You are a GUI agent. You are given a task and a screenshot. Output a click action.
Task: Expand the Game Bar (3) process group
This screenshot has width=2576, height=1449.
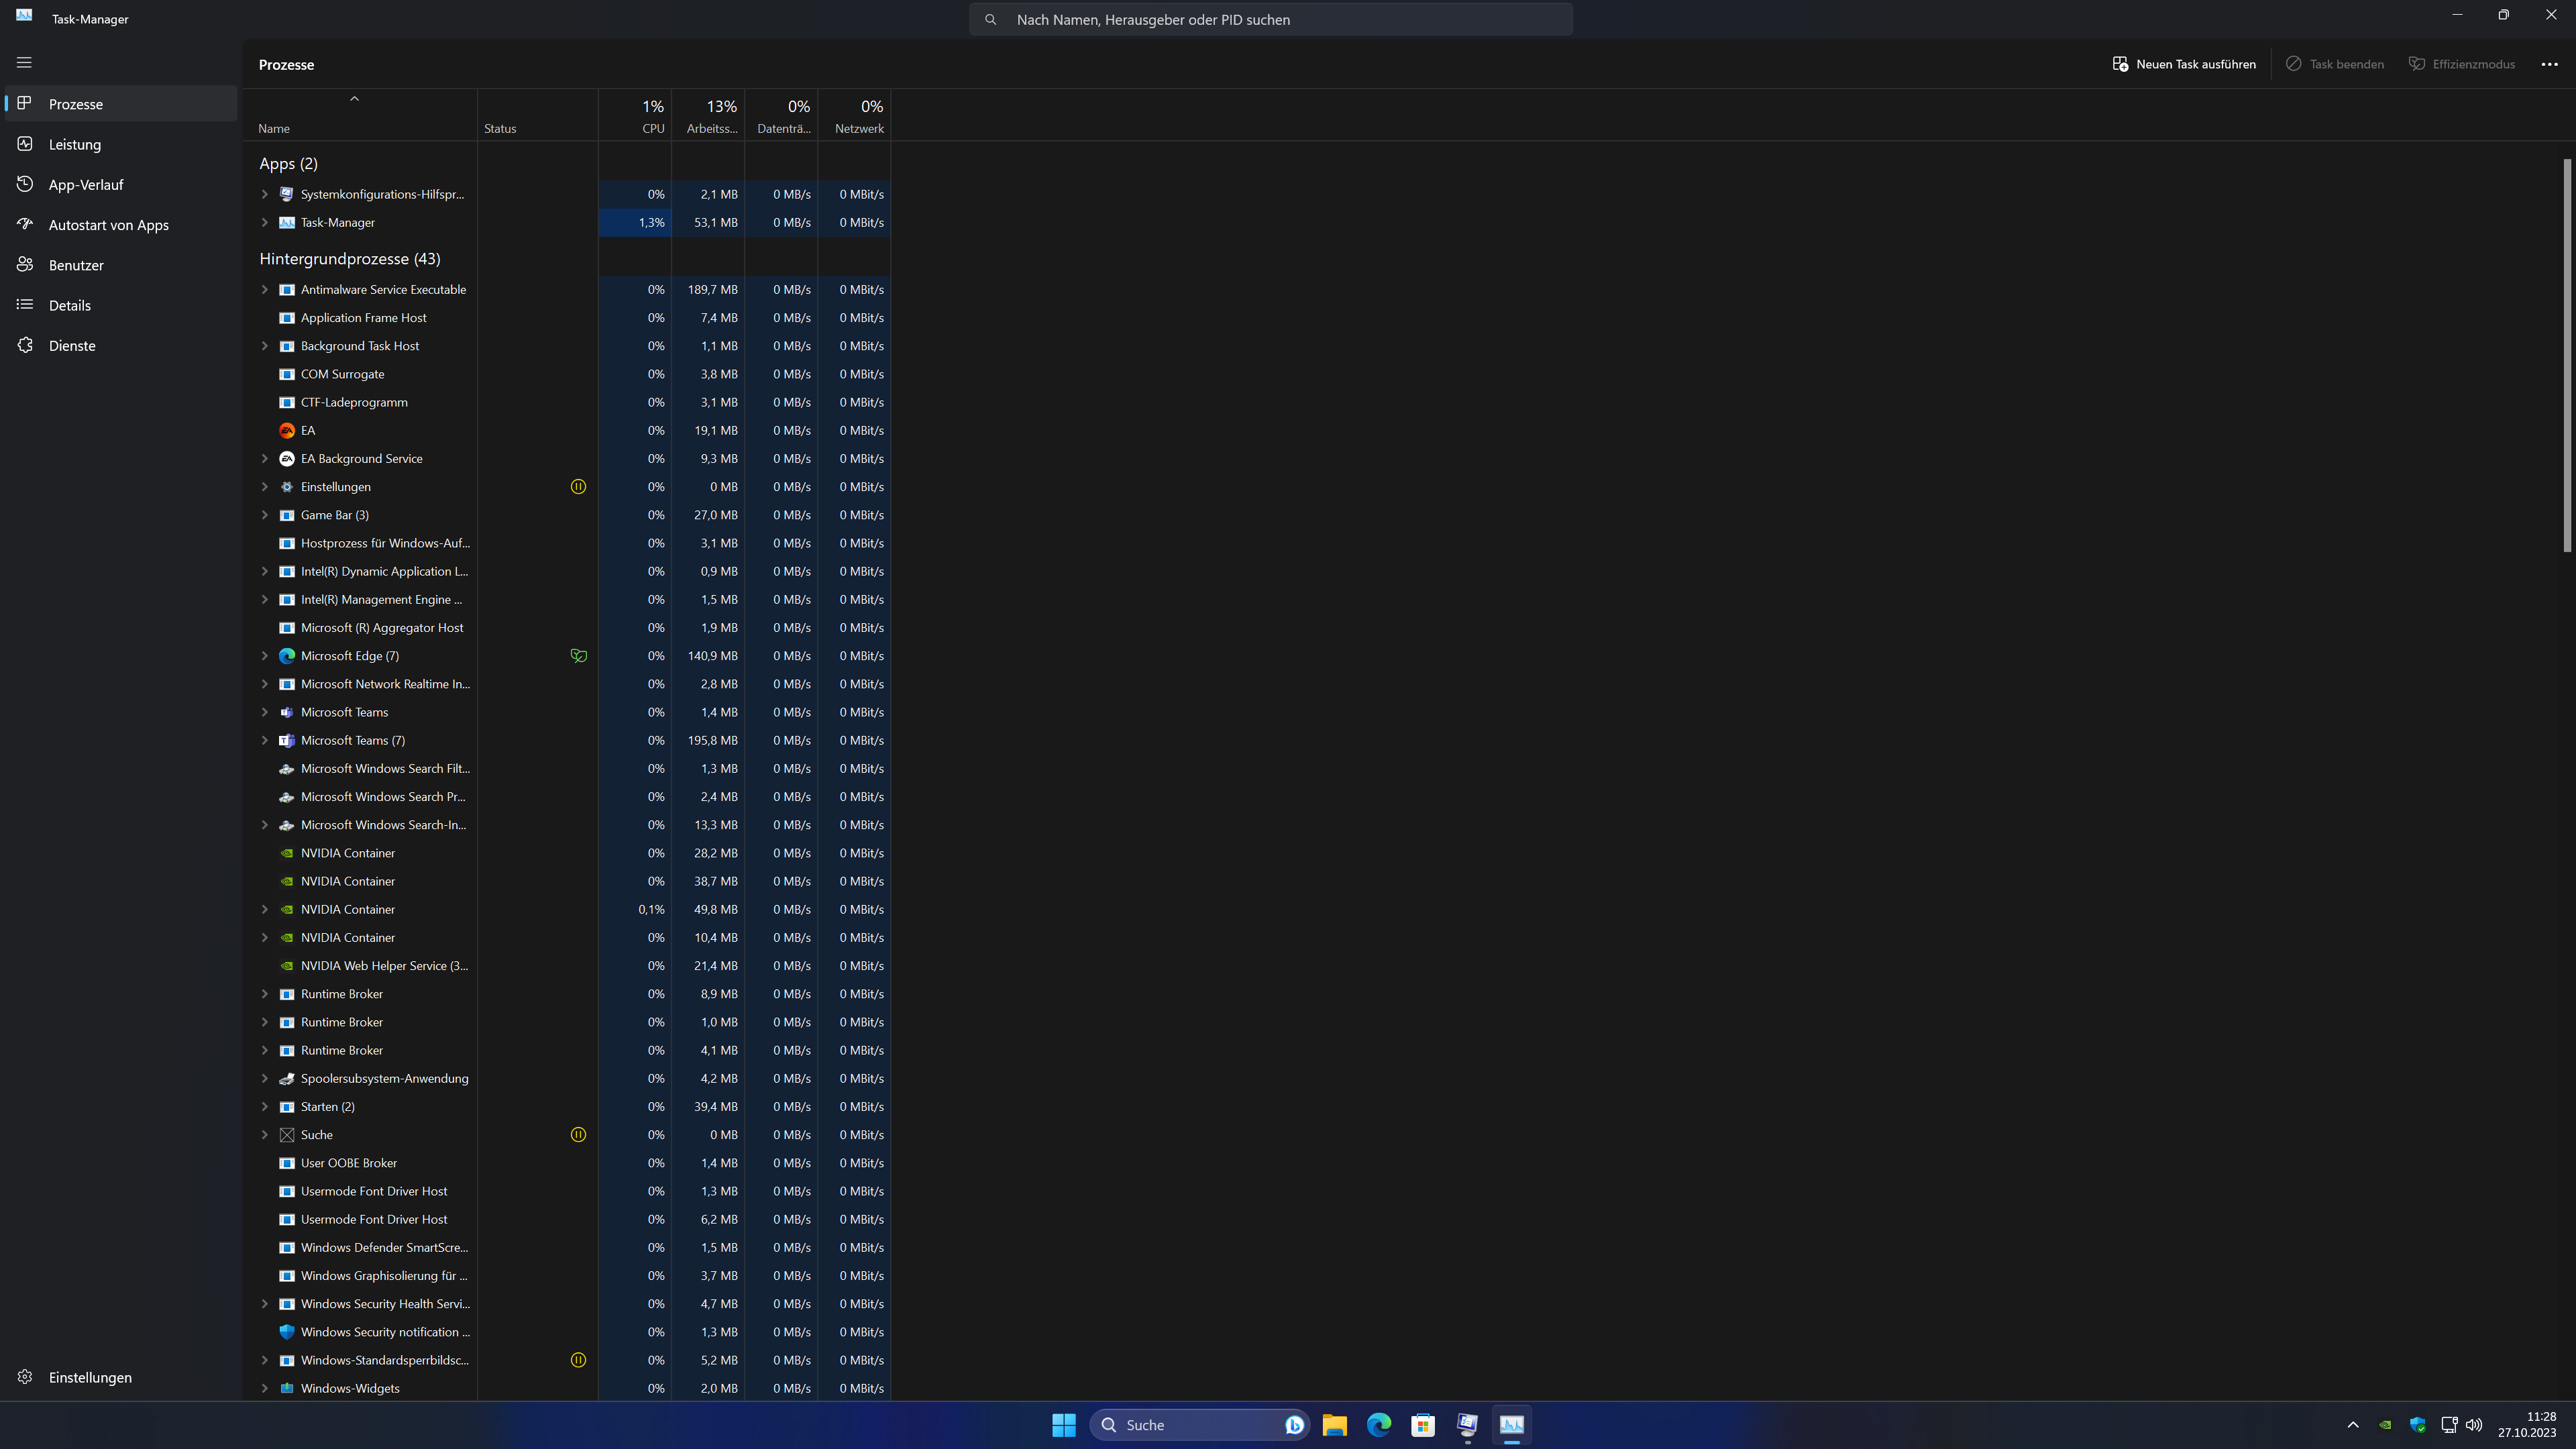click(x=265, y=515)
